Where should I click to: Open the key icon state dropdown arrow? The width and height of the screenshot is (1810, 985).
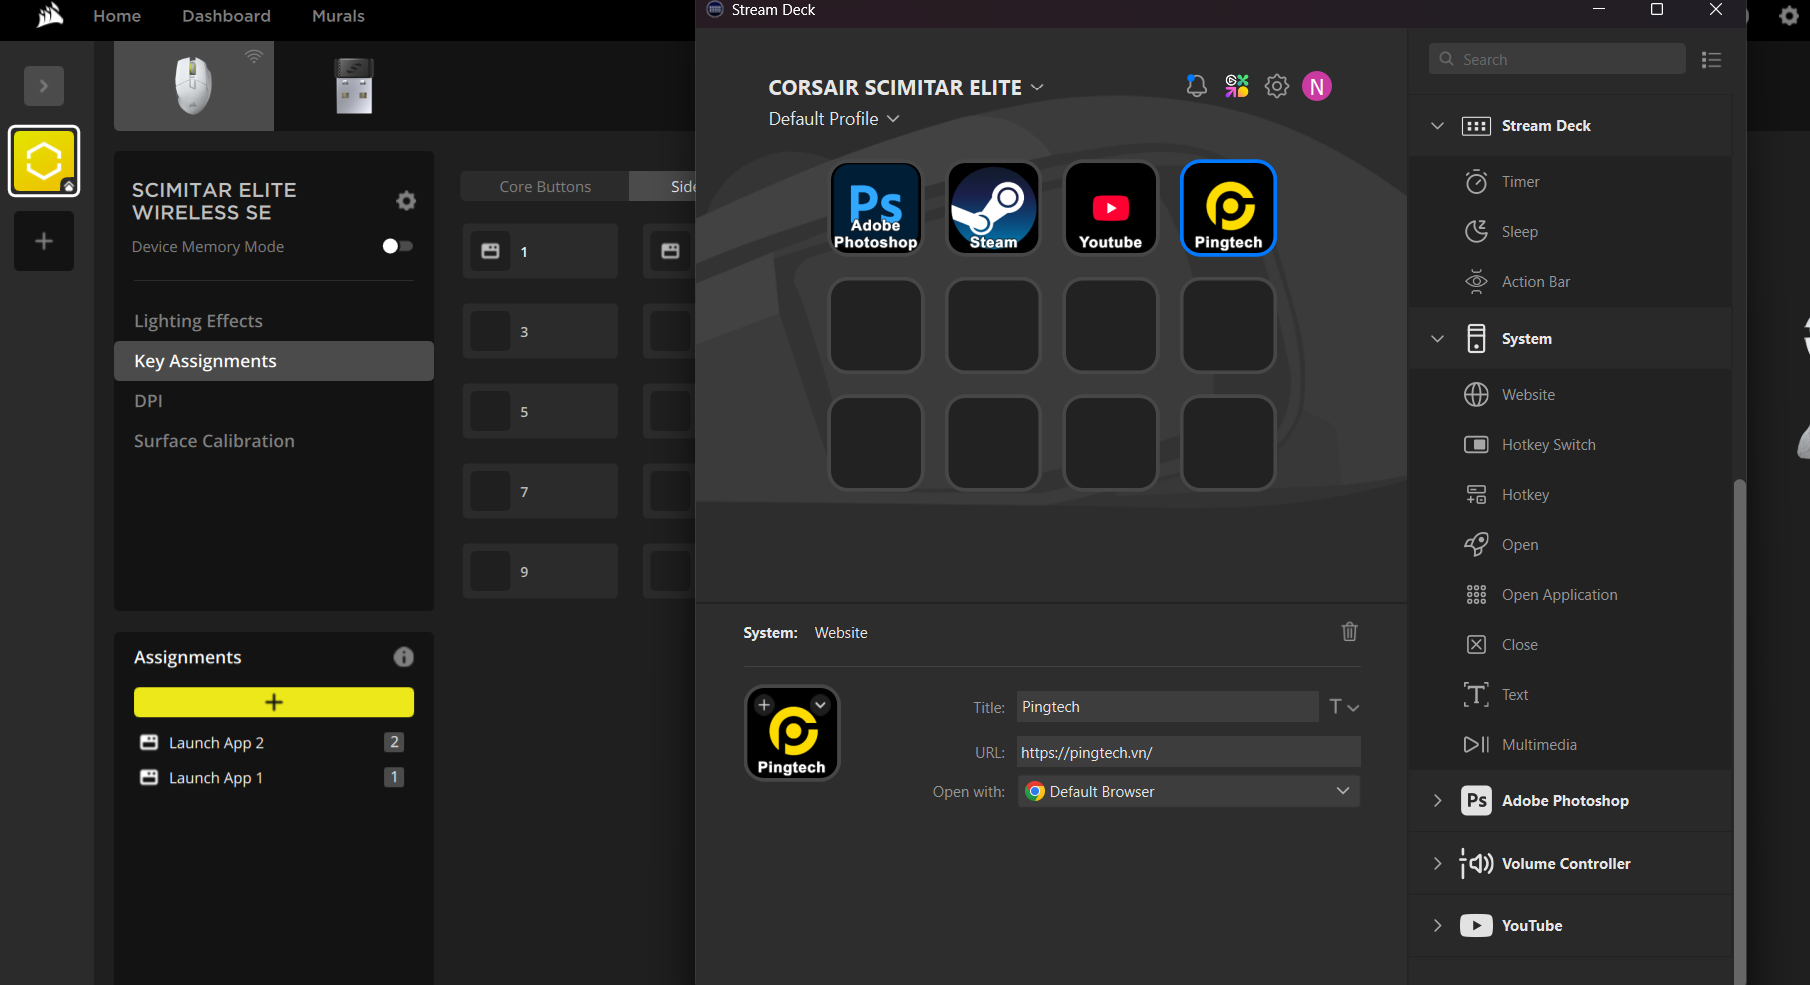821,705
